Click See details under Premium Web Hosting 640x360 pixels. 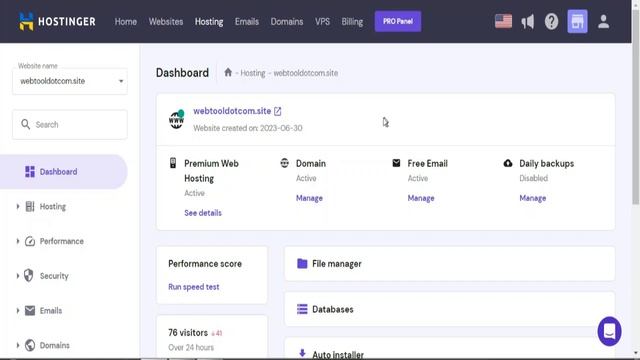pyautogui.click(x=203, y=213)
